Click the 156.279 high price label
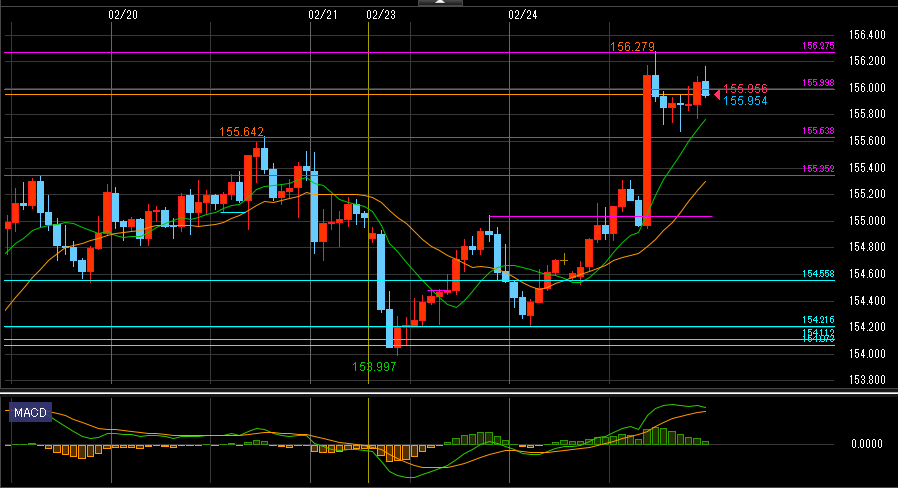The width and height of the screenshot is (898, 488). [x=632, y=47]
